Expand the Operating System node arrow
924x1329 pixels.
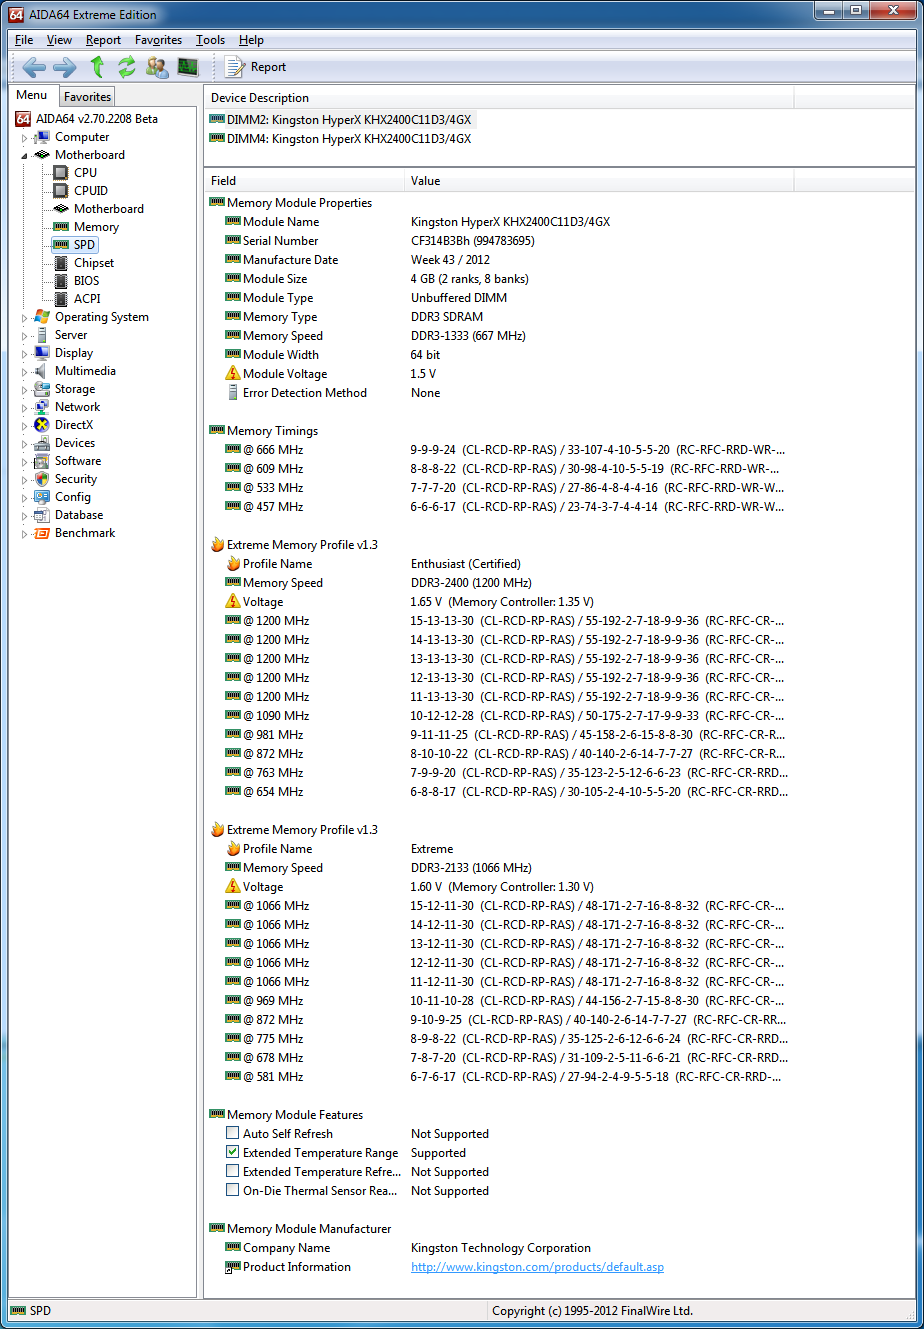(x=25, y=318)
